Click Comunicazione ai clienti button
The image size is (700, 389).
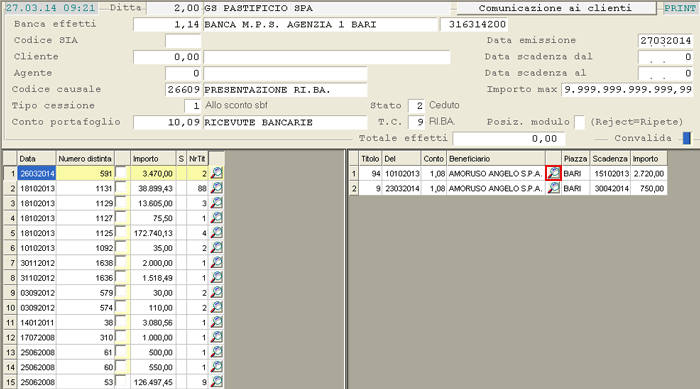(556, 8)
